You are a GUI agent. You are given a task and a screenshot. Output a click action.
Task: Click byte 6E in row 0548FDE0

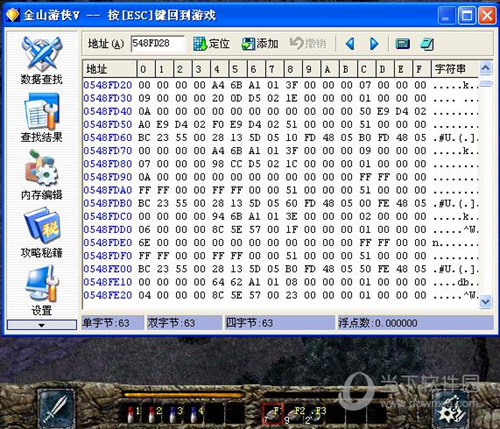pyautogui.click(x=144, y=242)
